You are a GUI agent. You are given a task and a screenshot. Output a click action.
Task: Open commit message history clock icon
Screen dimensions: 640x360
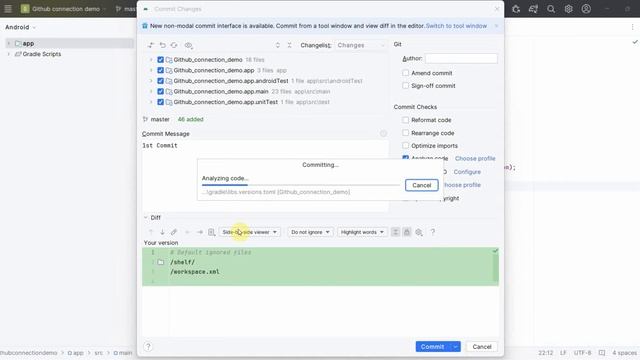click(383, 133)
